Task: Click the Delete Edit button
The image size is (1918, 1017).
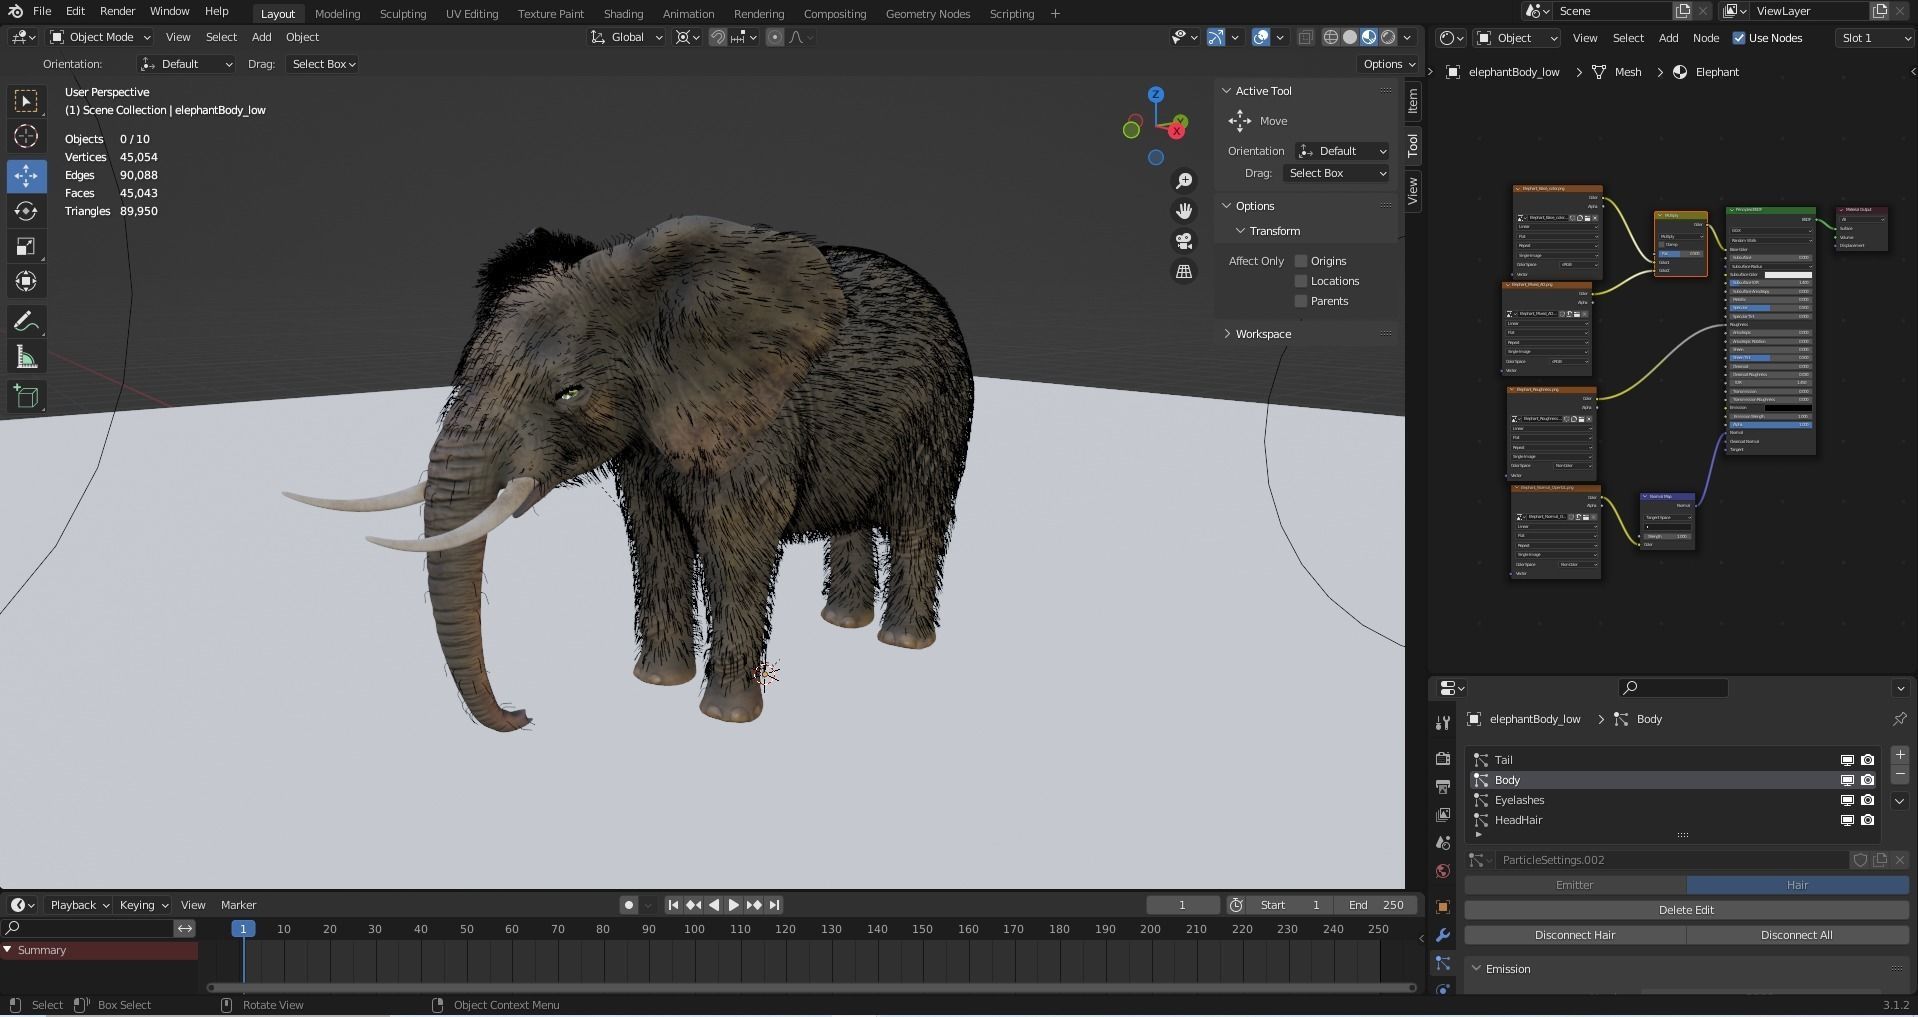Action: [x=1686, y=910]
